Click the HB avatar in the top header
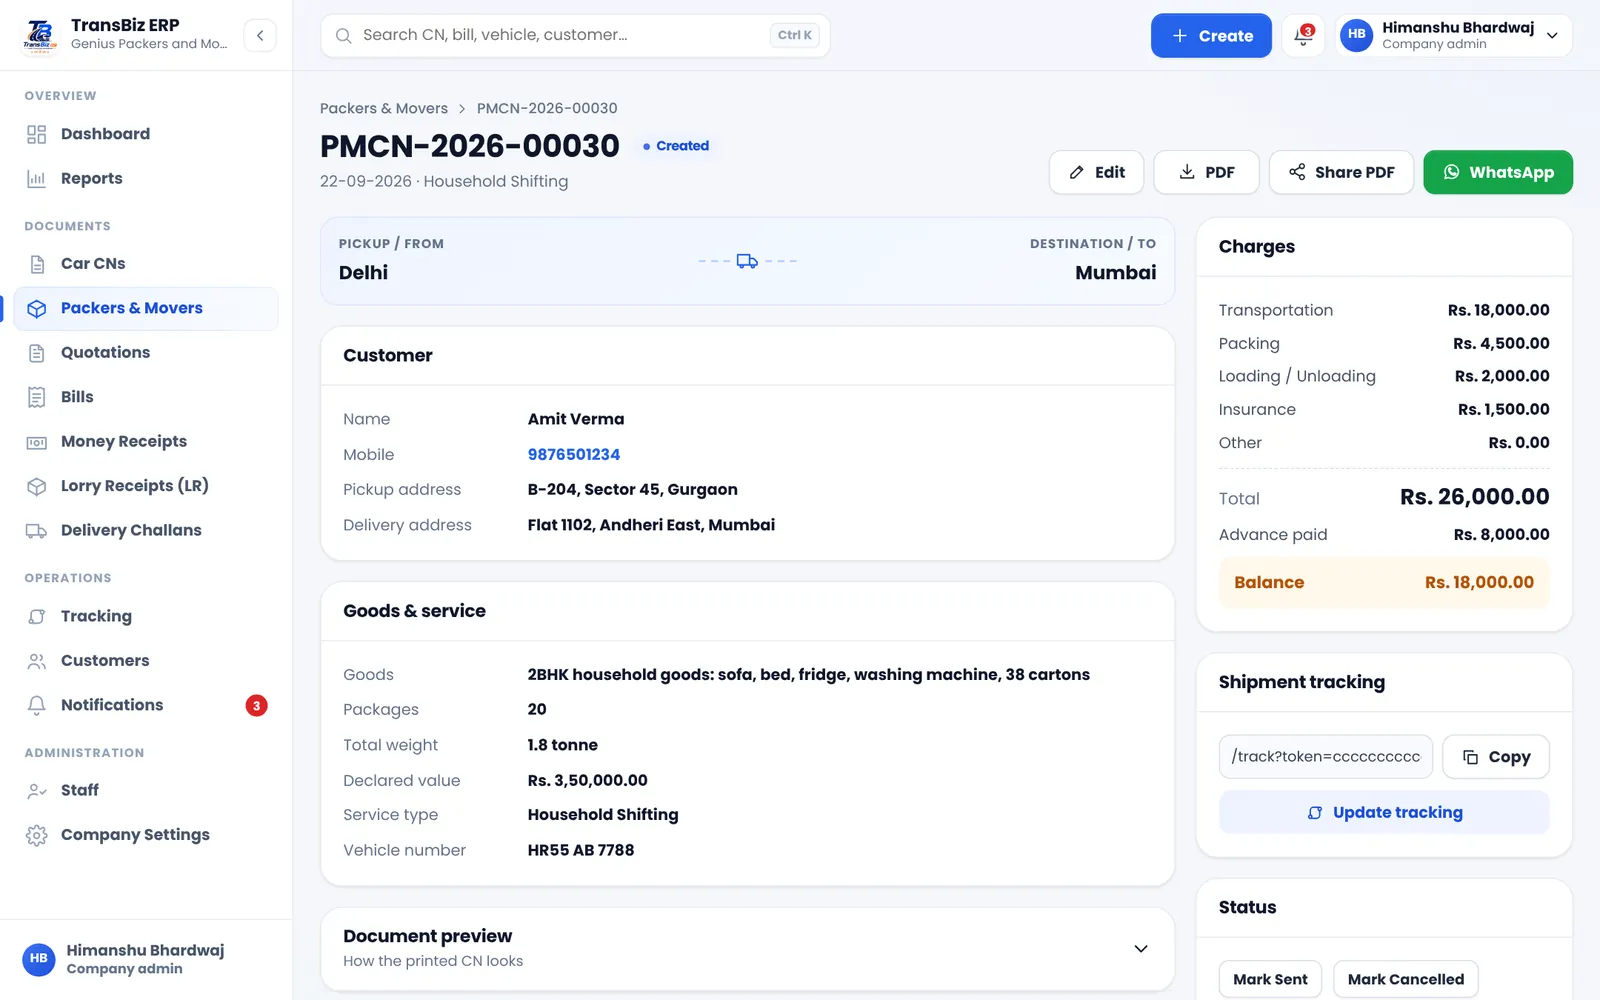This screenshot has height=1000, width=1600. coord(1356,35)
